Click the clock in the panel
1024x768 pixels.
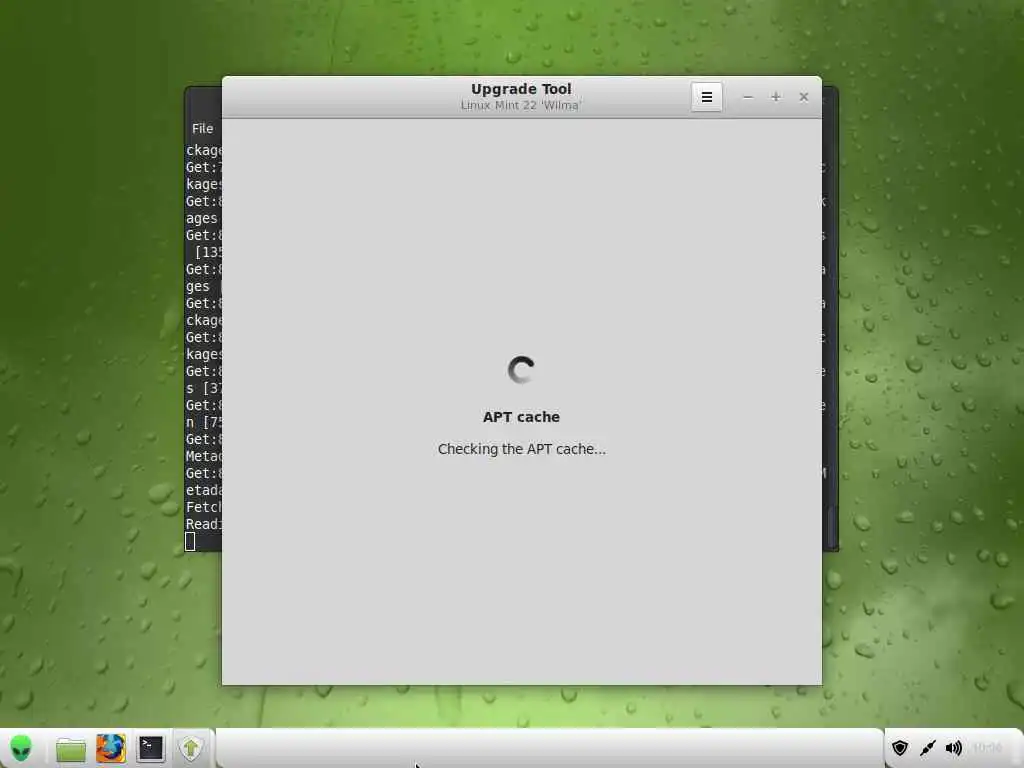987,748
